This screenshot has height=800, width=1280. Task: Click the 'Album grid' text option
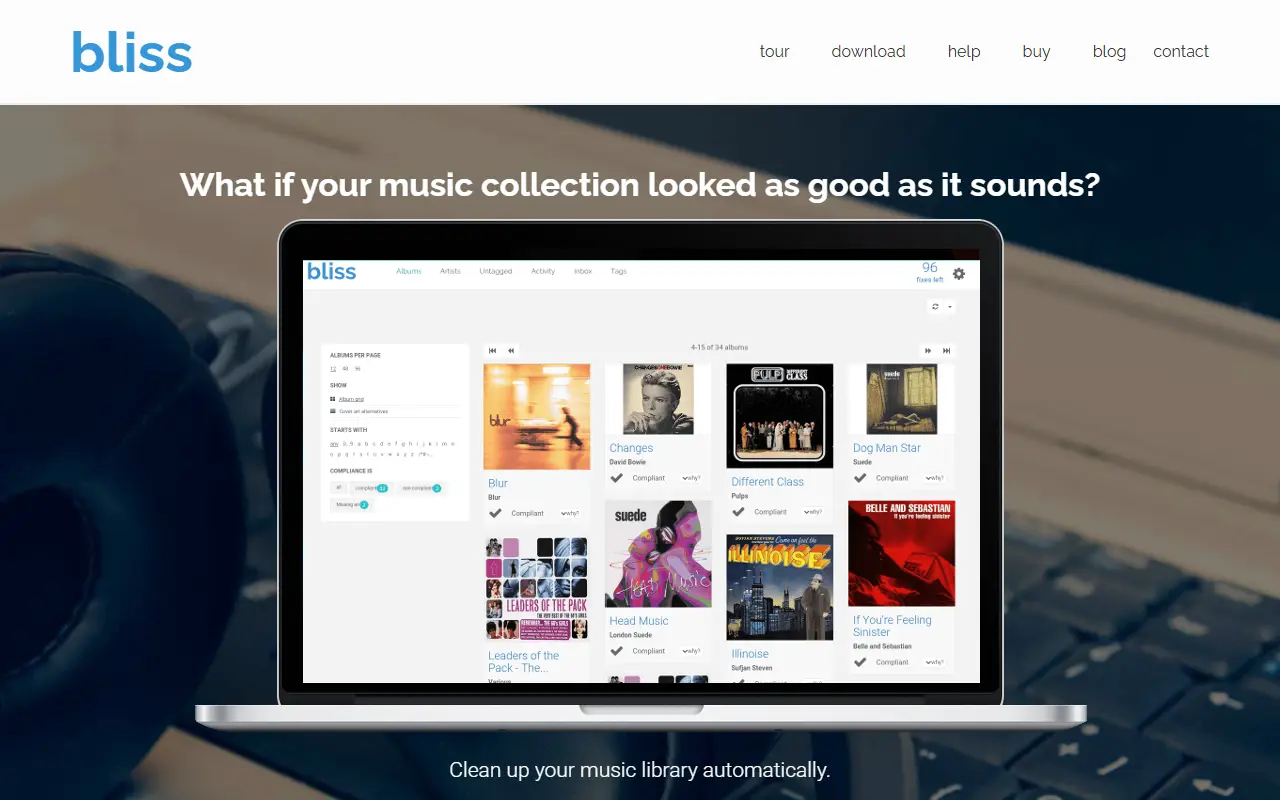[x=351, y=399]
